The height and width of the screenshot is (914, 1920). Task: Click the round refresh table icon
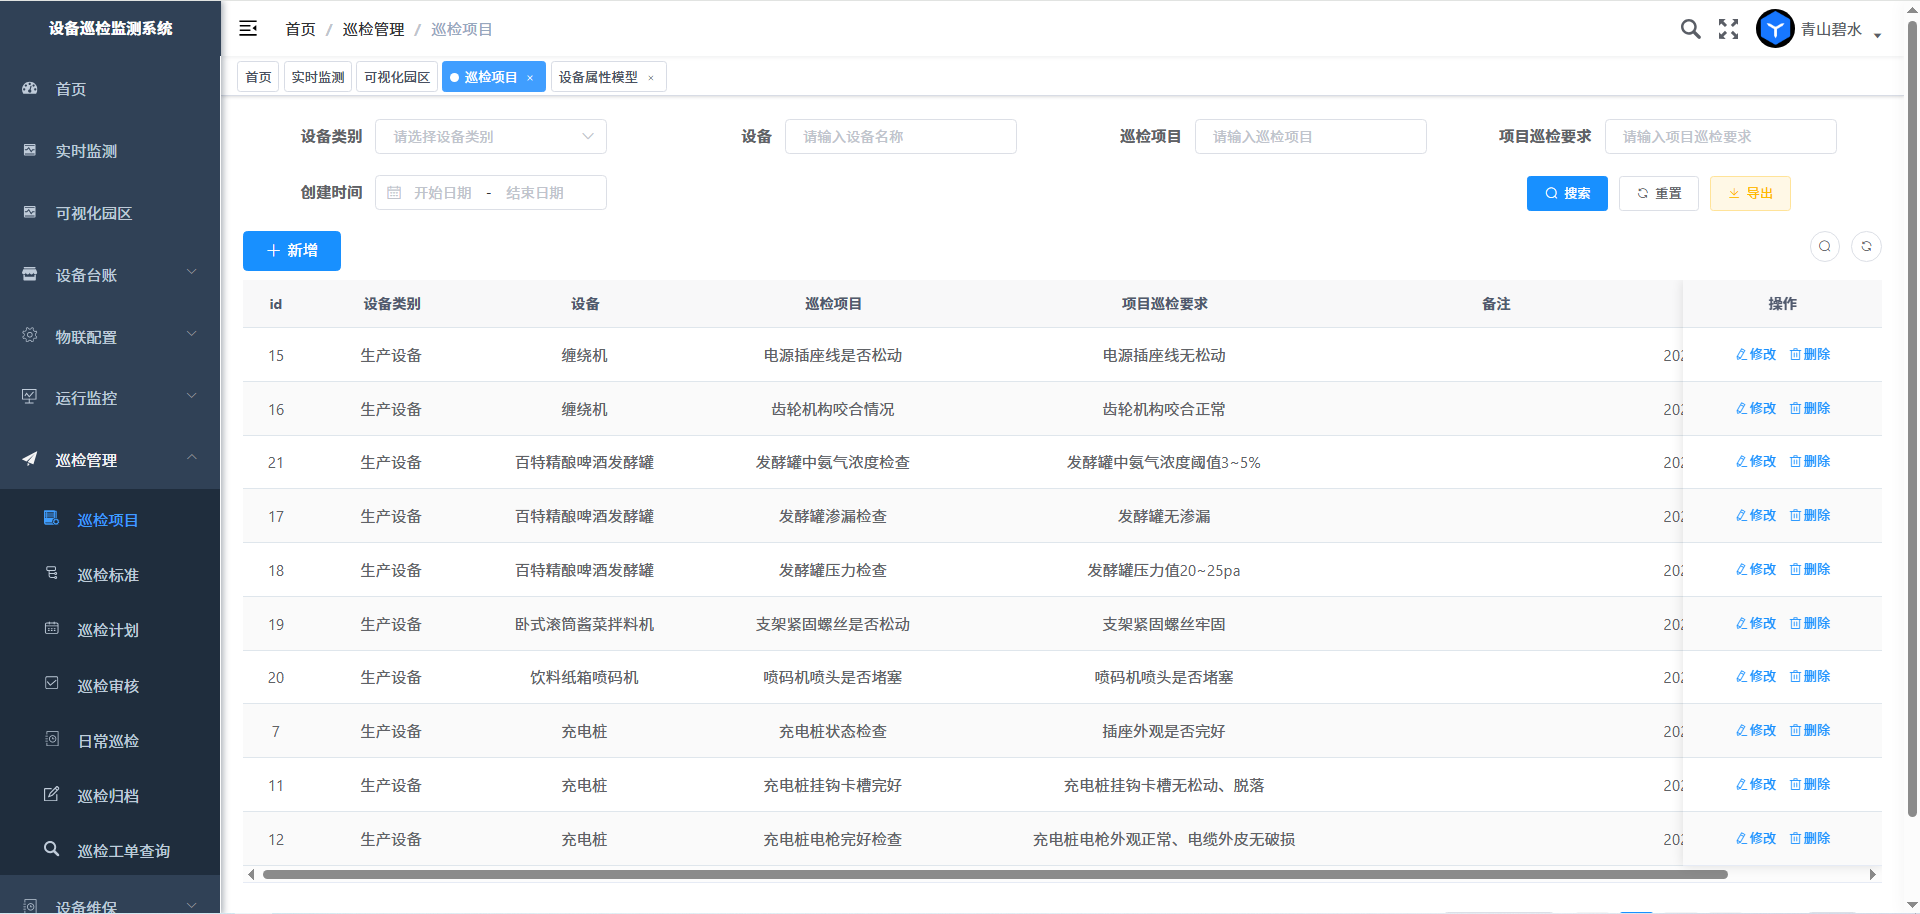(x=1866, y=246)
